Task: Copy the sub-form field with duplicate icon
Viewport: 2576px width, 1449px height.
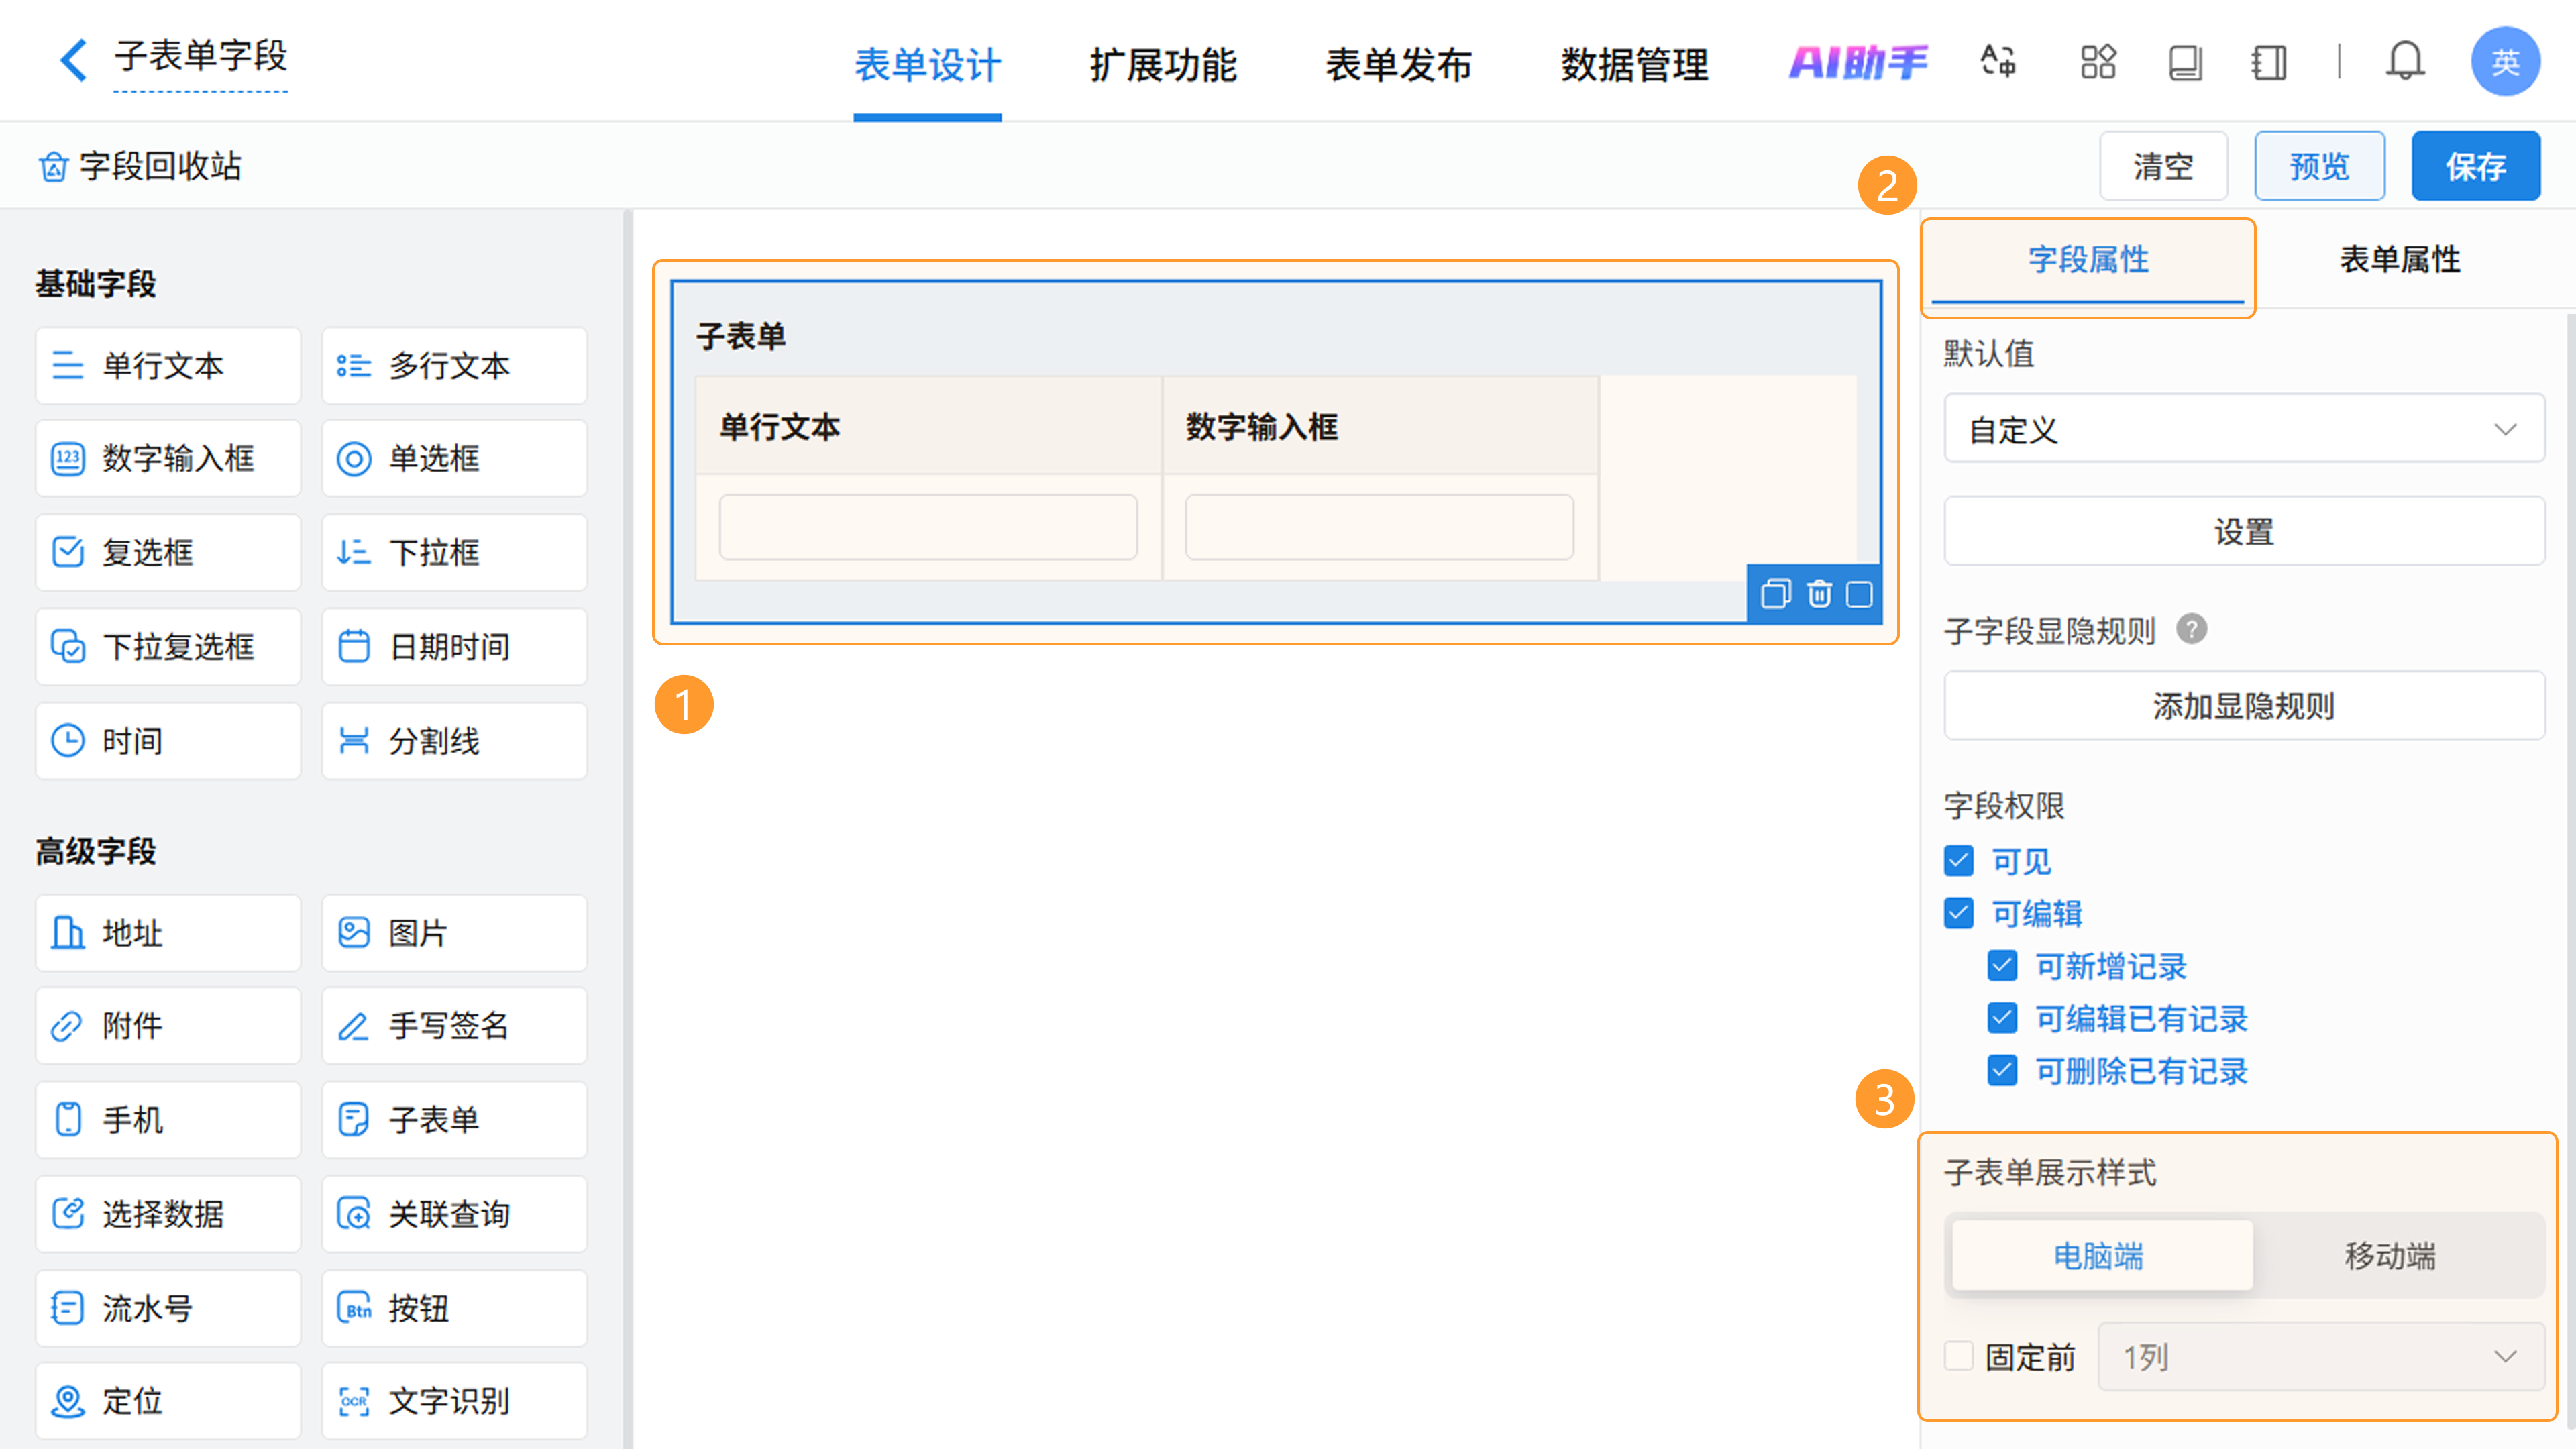Action: (x=1776, y=594)
